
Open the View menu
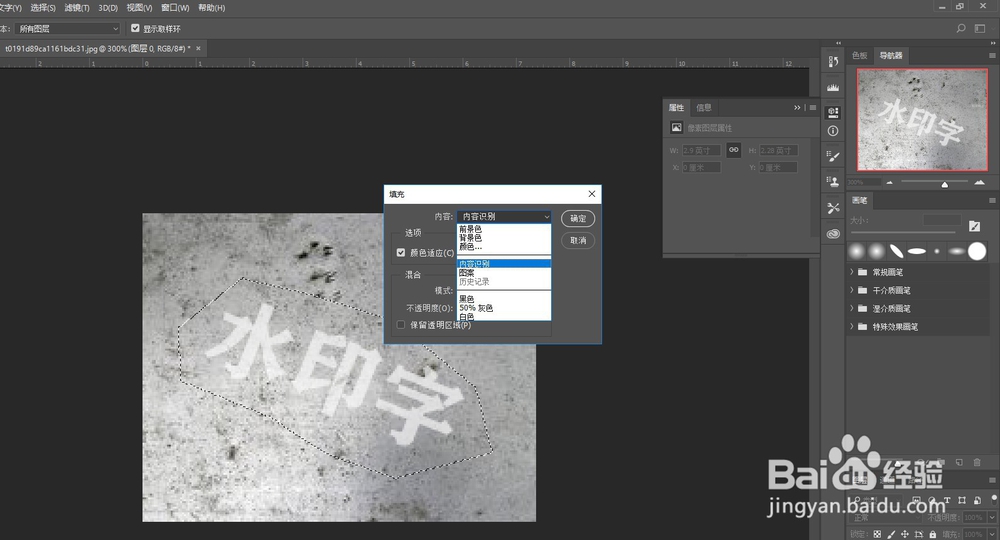(139, 8)
